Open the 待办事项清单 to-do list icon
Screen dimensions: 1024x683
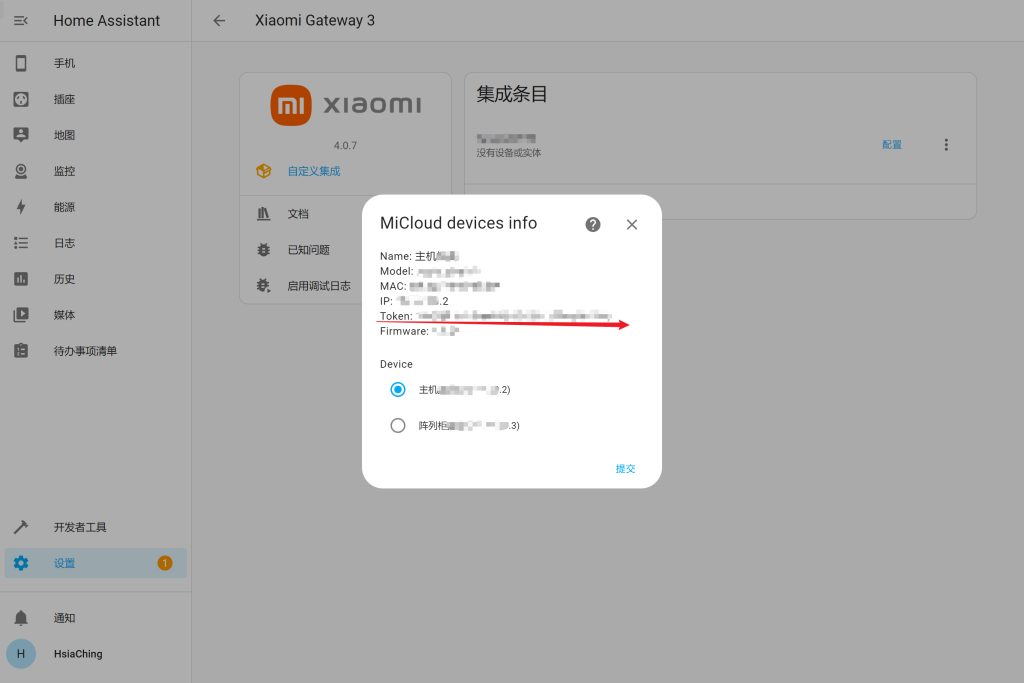[x=21, y=351]
